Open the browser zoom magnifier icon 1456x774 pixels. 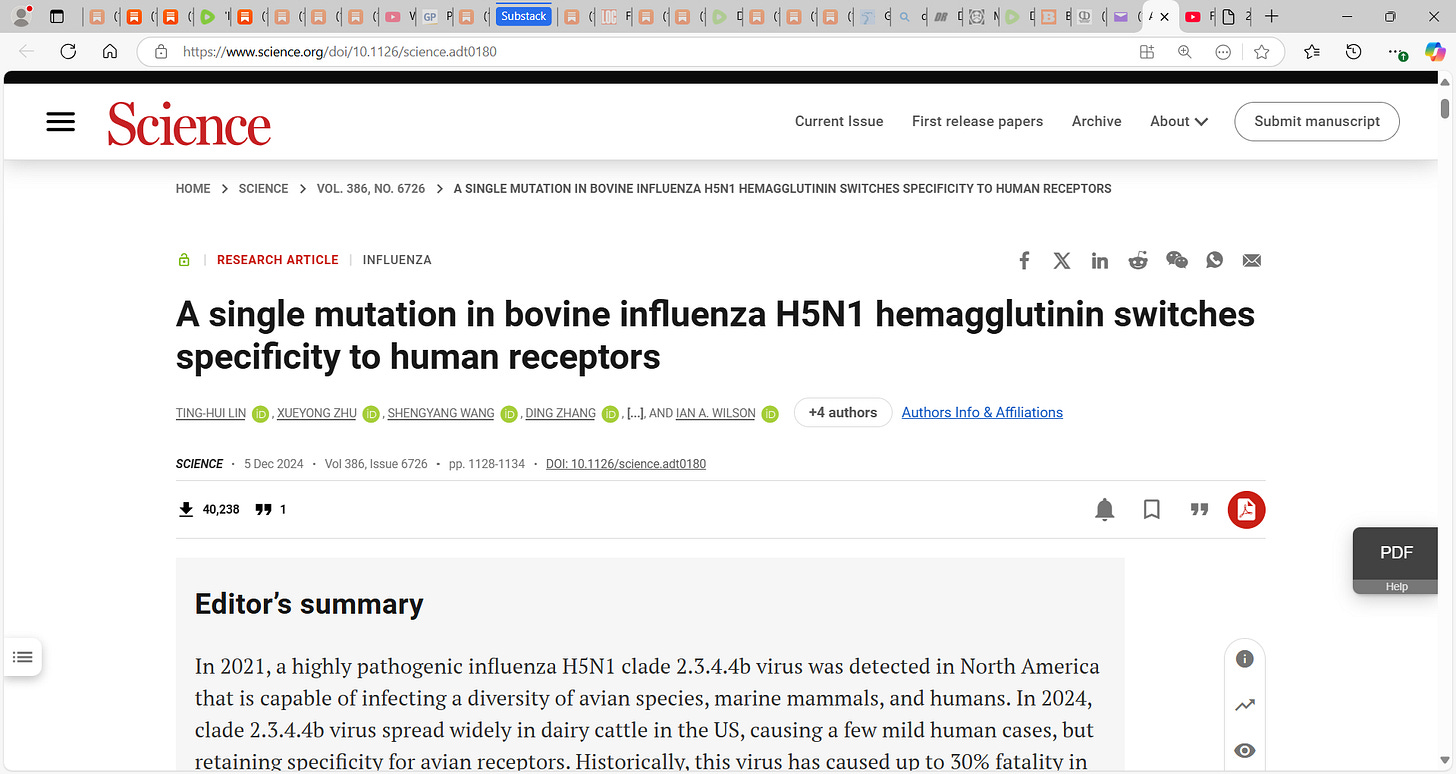click(1185, 52)
